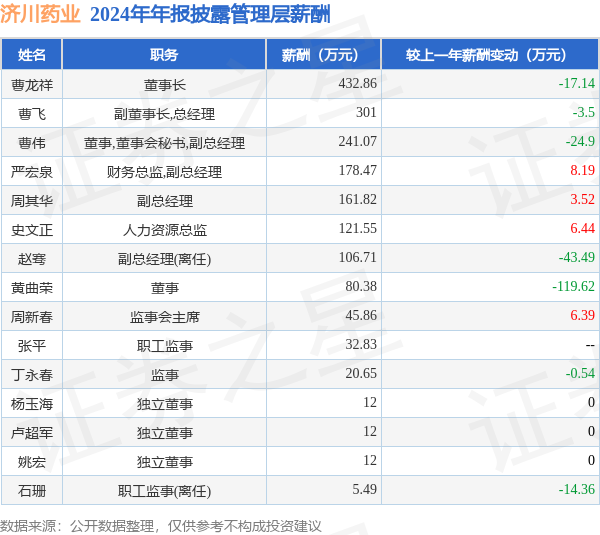Click change value 0 in 姚宏's row
Image resolution: width=600 pixels, height=535 pixels.
591,460
